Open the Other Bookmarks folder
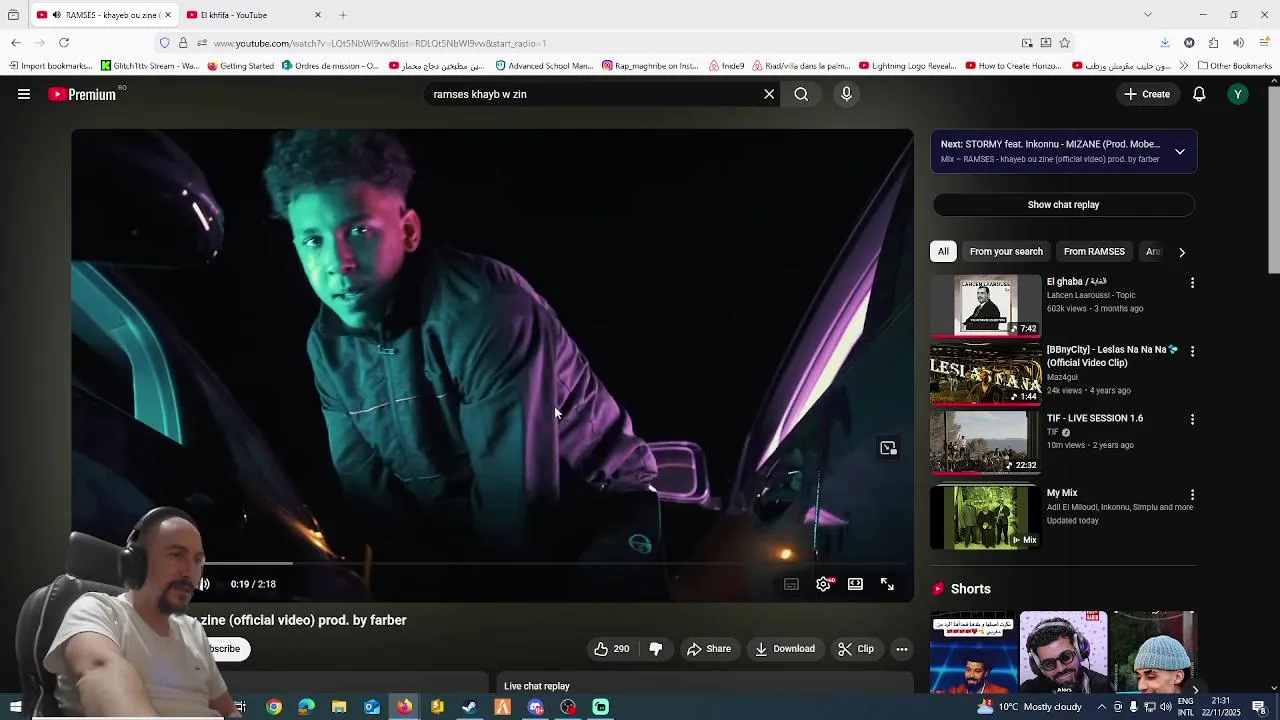1280x720 pixels. coord(1234,66)
